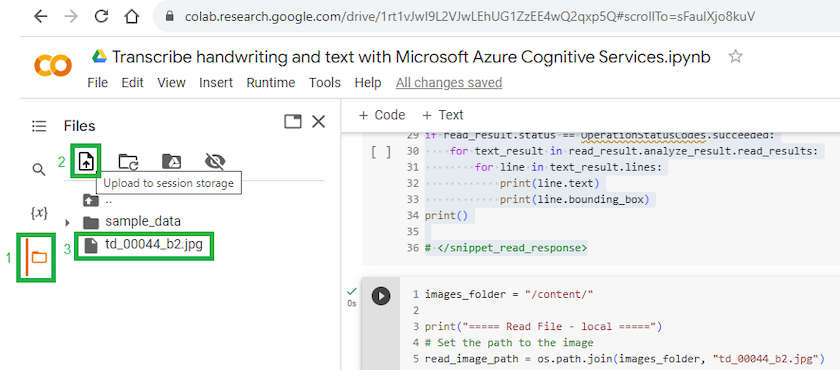
Task: Open find and replace search icon
Action: 39,170
